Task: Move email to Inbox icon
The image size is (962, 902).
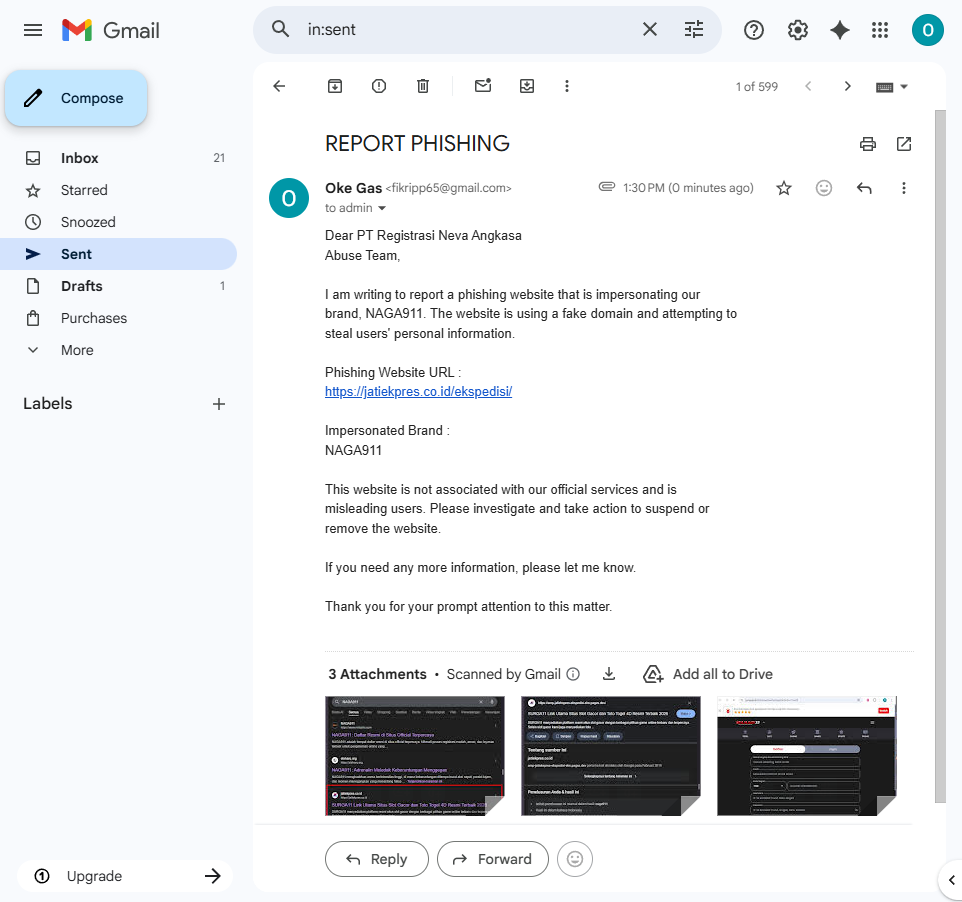Action: click(x=527, y=86)
